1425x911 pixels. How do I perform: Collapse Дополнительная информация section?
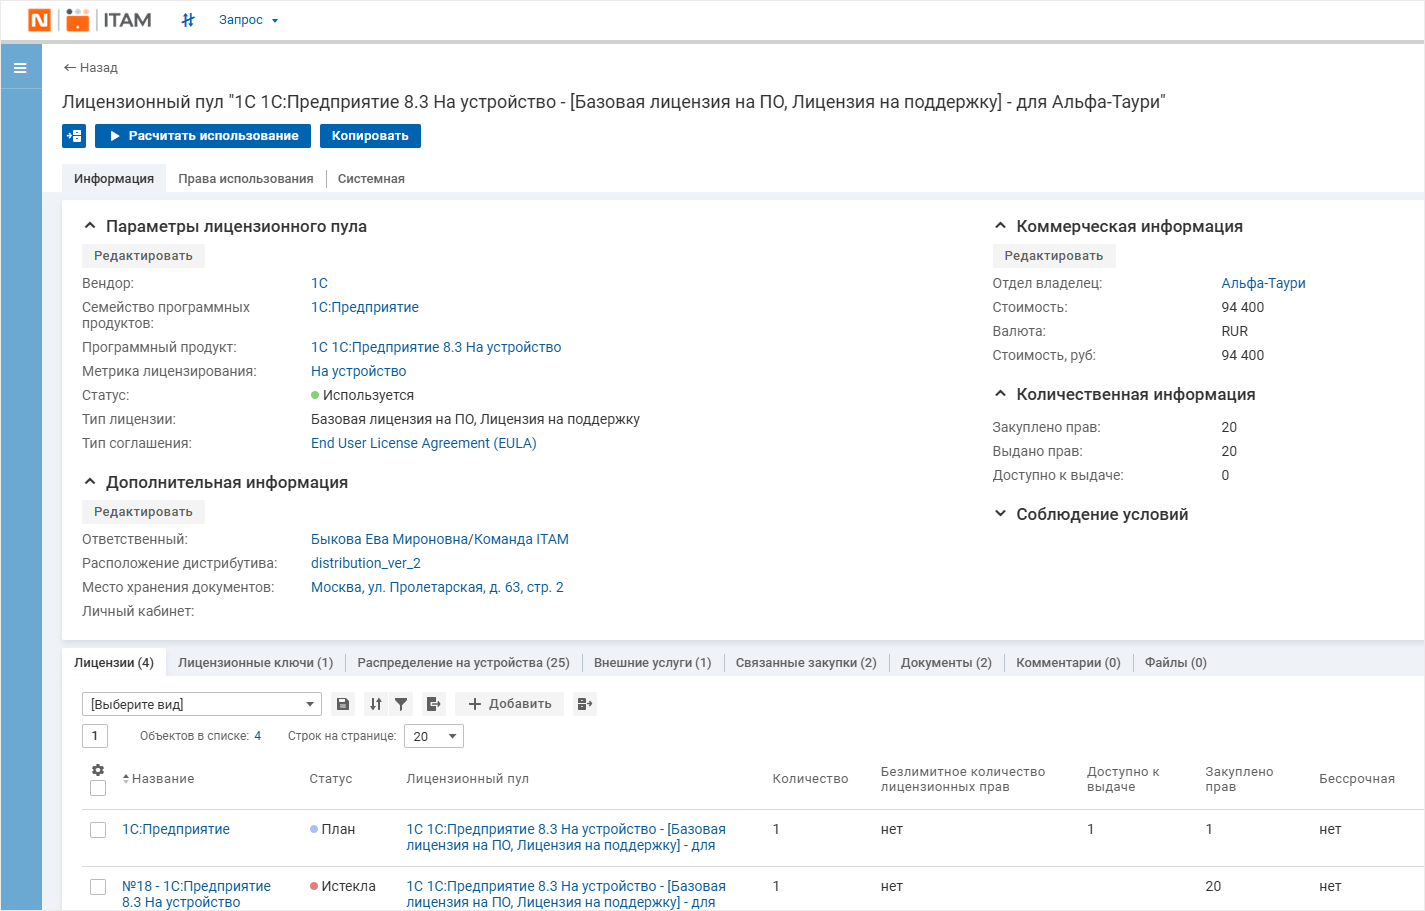(90, 482)
